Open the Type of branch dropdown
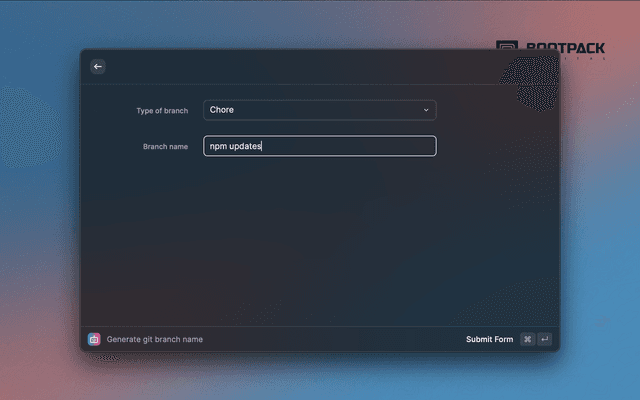 [319, 110]
